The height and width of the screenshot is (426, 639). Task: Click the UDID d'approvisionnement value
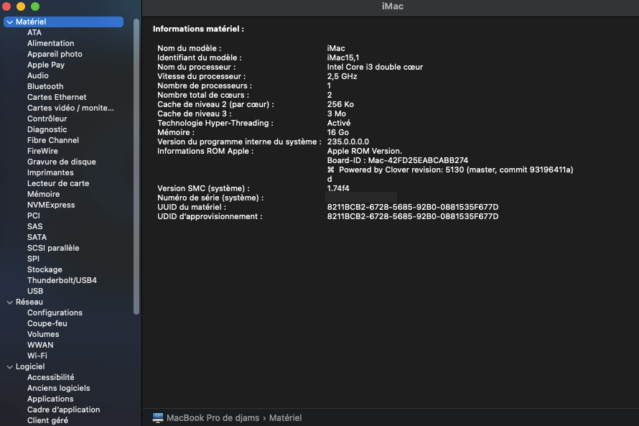tap(412, 216)
